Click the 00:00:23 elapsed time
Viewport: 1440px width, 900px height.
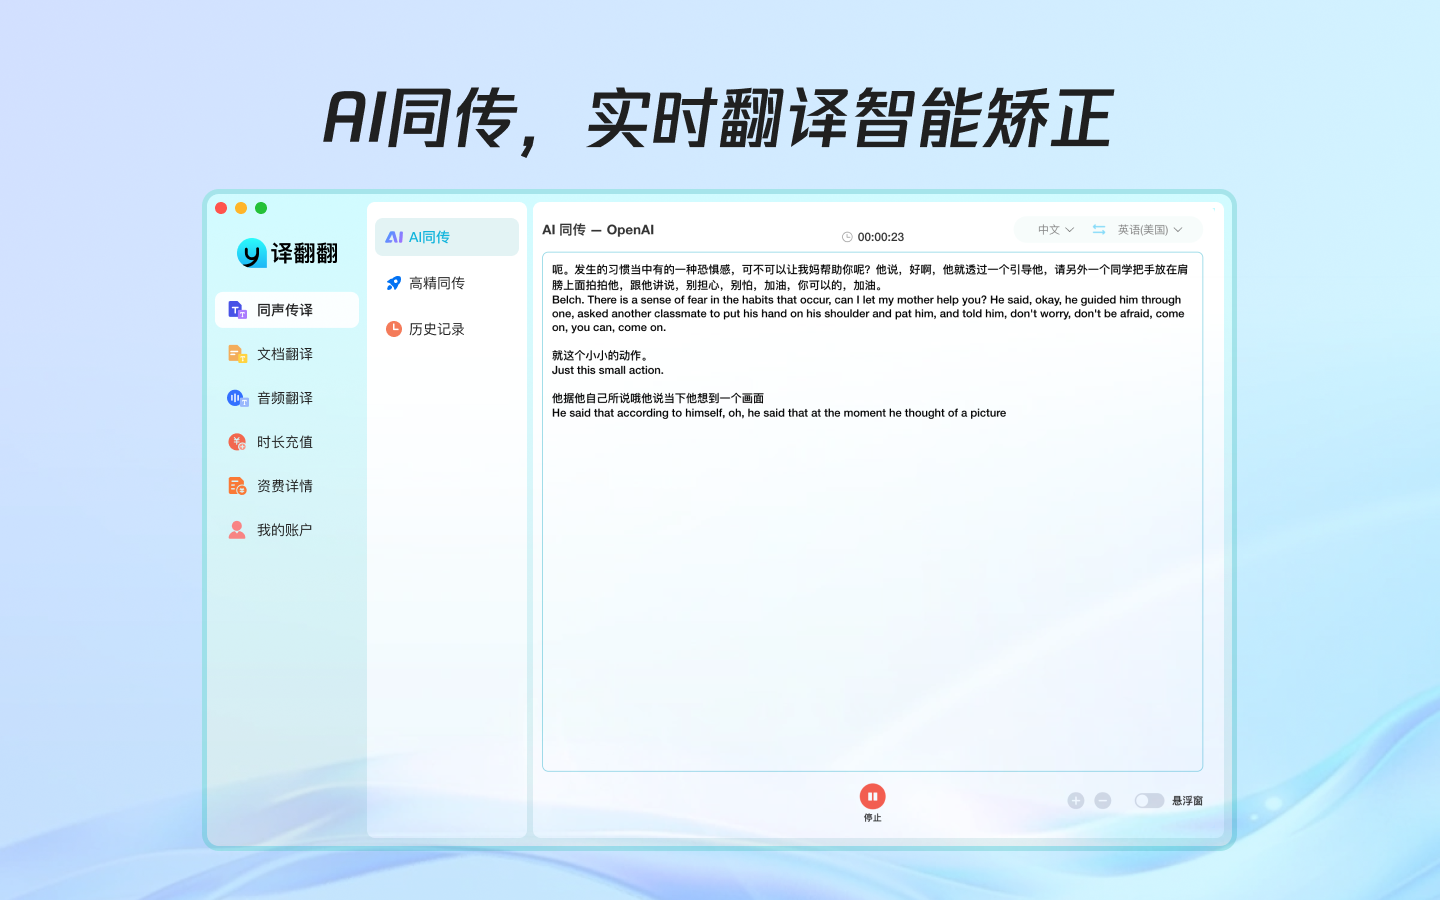click(880, 237)
